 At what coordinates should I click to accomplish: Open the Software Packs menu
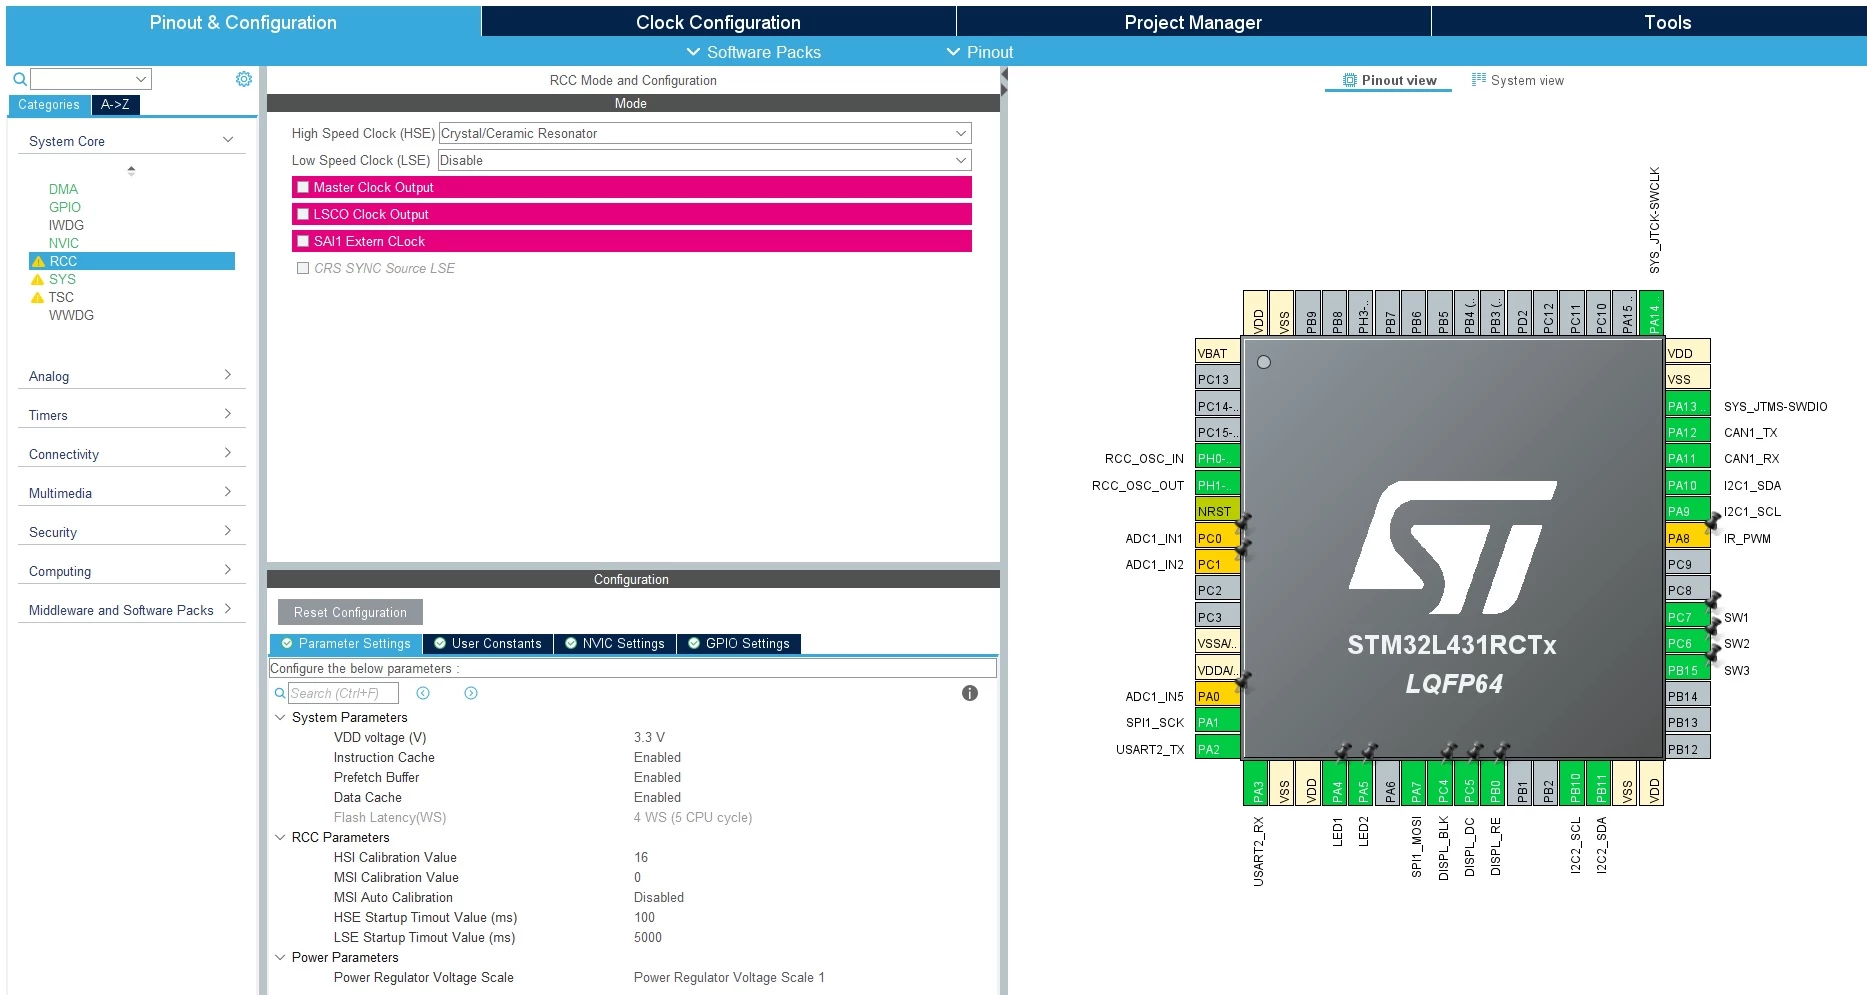point(754,52)
